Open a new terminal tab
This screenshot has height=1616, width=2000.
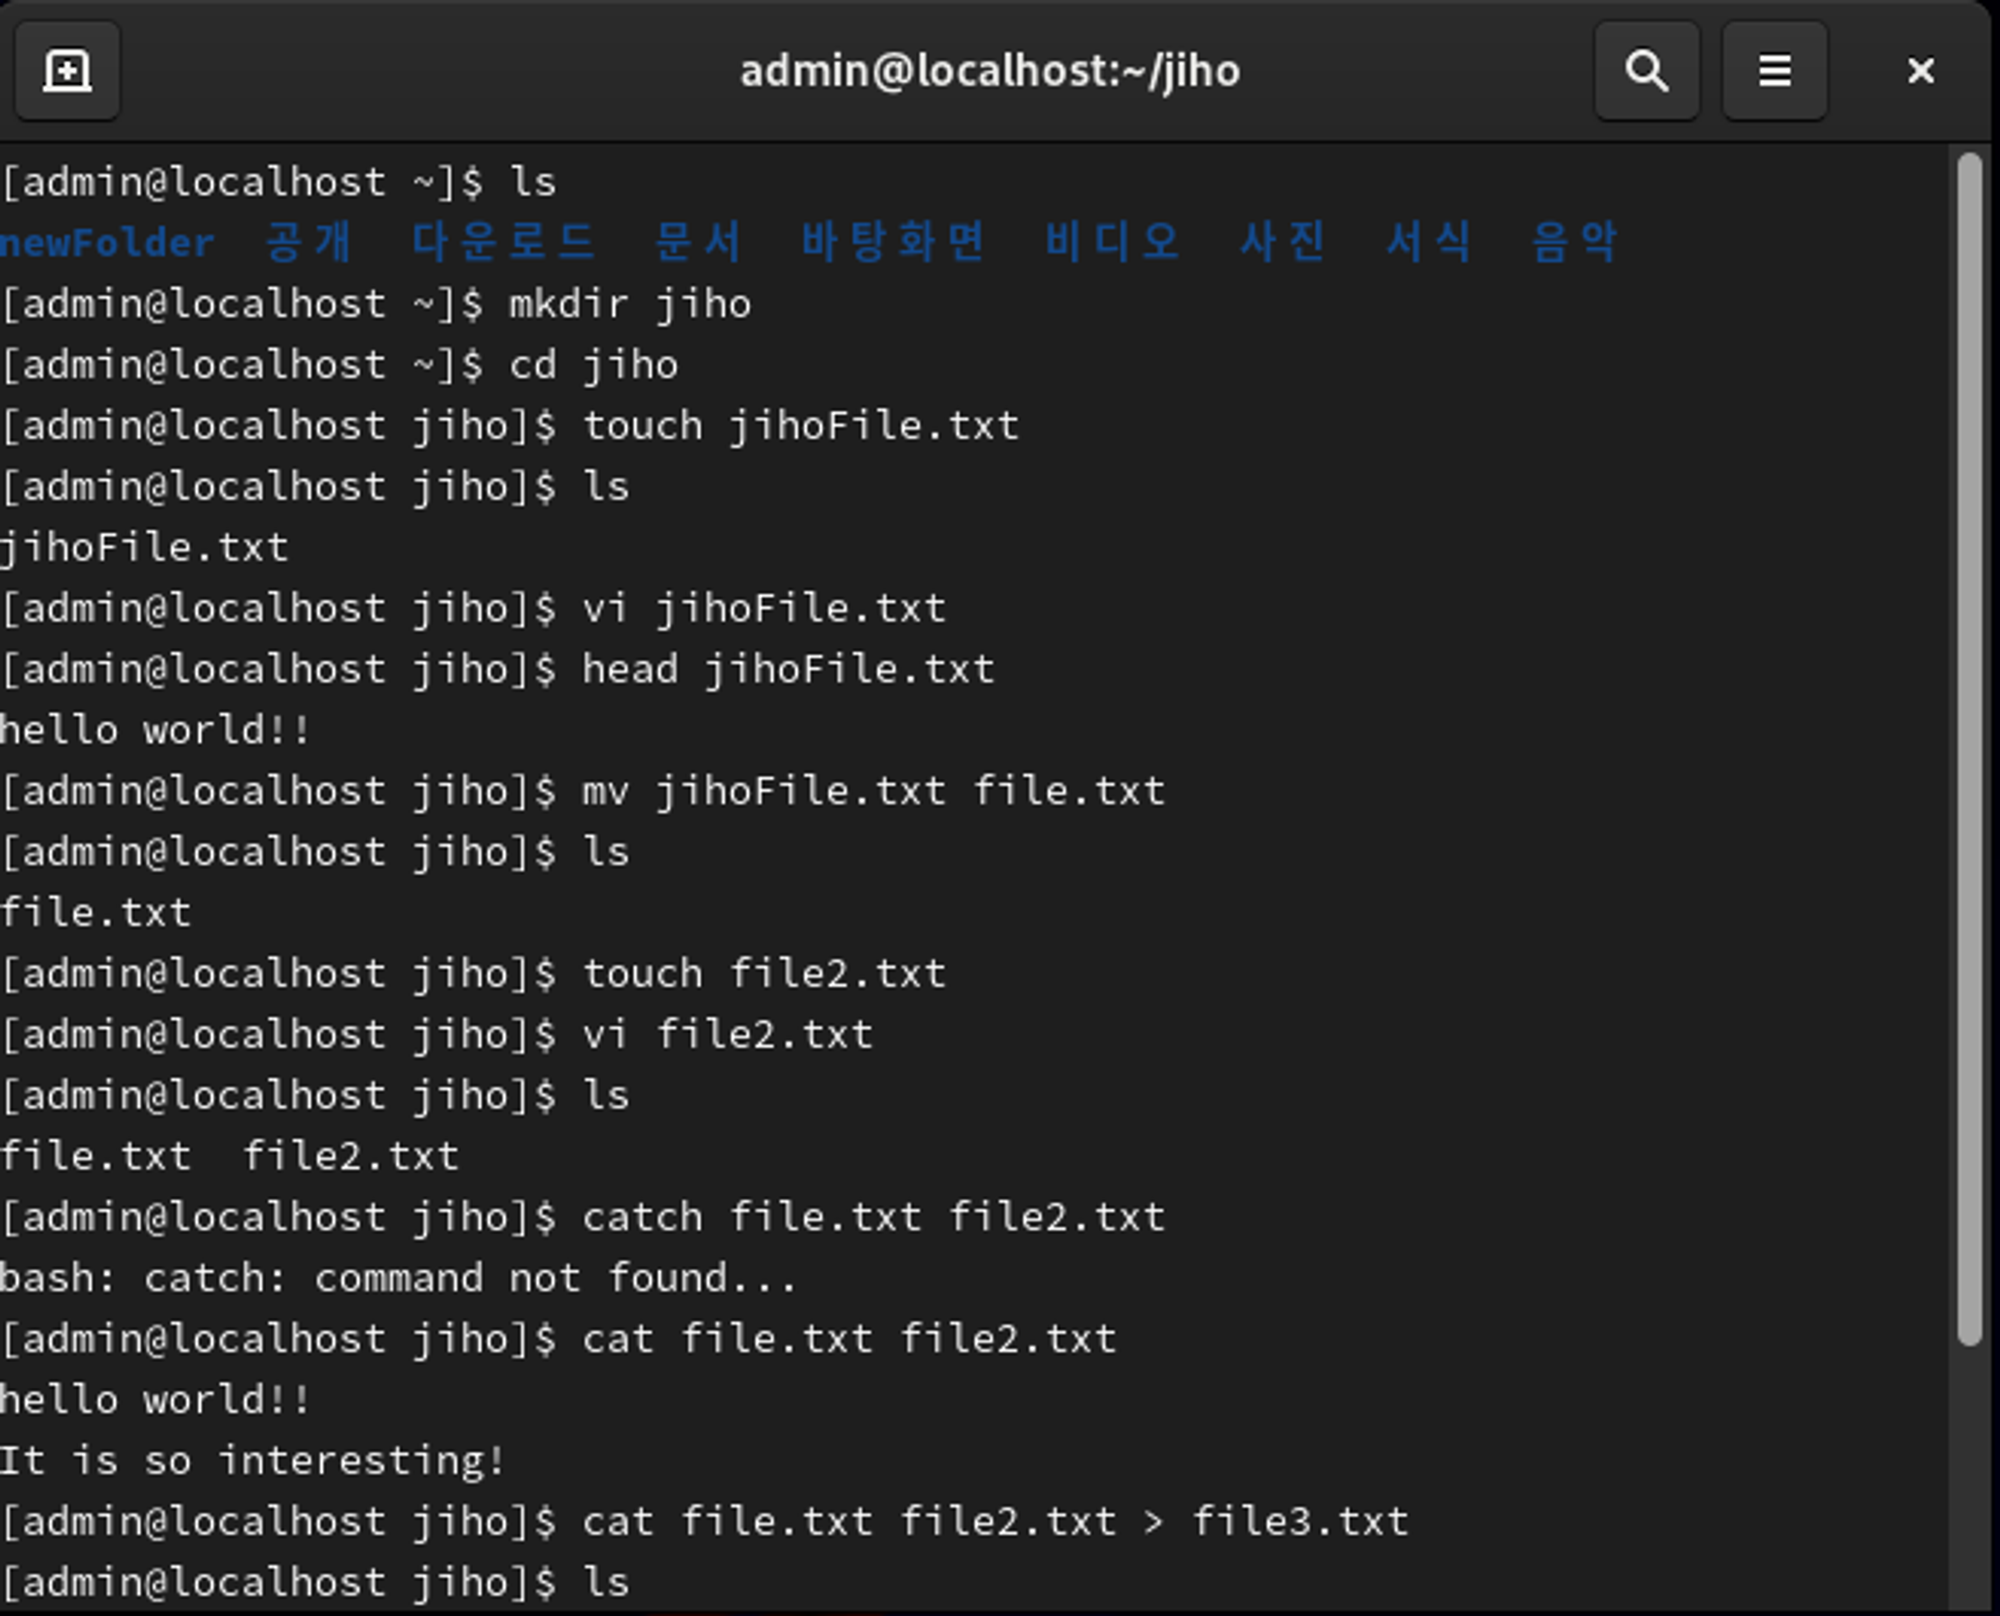click(67, 71)
